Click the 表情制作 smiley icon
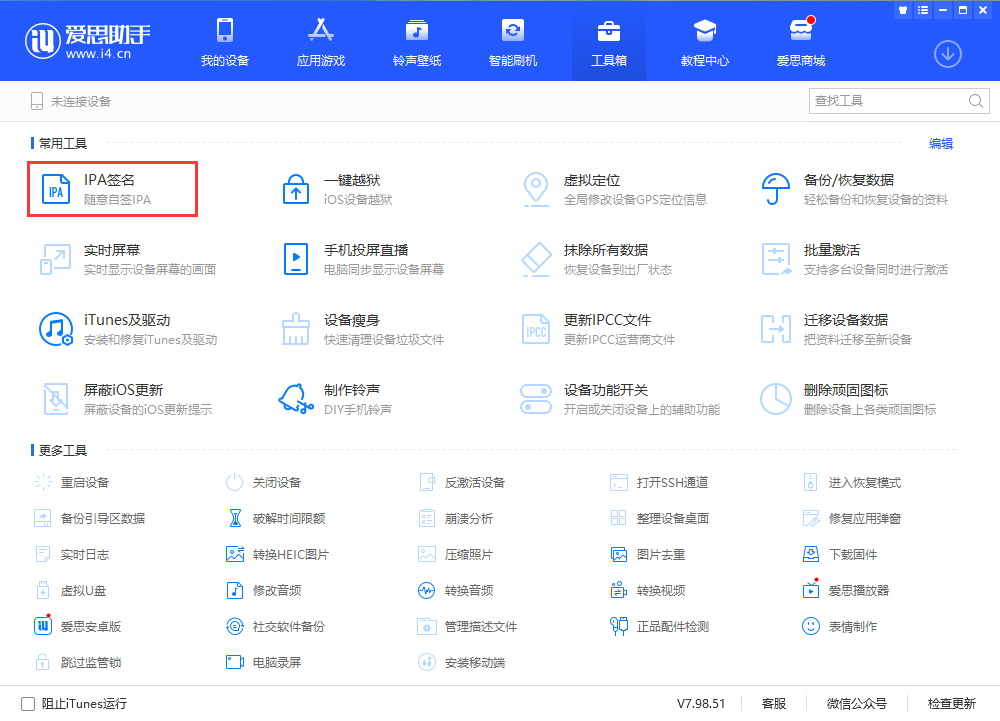The width and height of the screenshot is (1000, 721). [811, 626]
